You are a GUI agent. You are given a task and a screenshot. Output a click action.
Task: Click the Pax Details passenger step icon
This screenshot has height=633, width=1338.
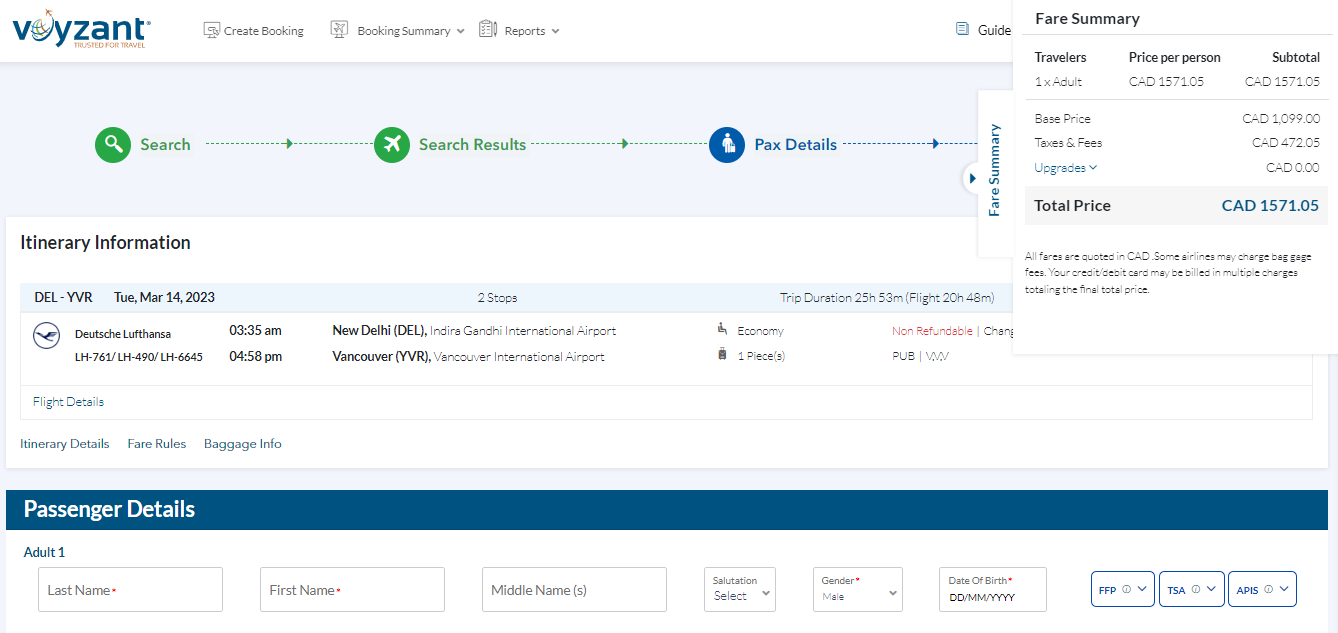pyautogui.click(x=727, y=144)
